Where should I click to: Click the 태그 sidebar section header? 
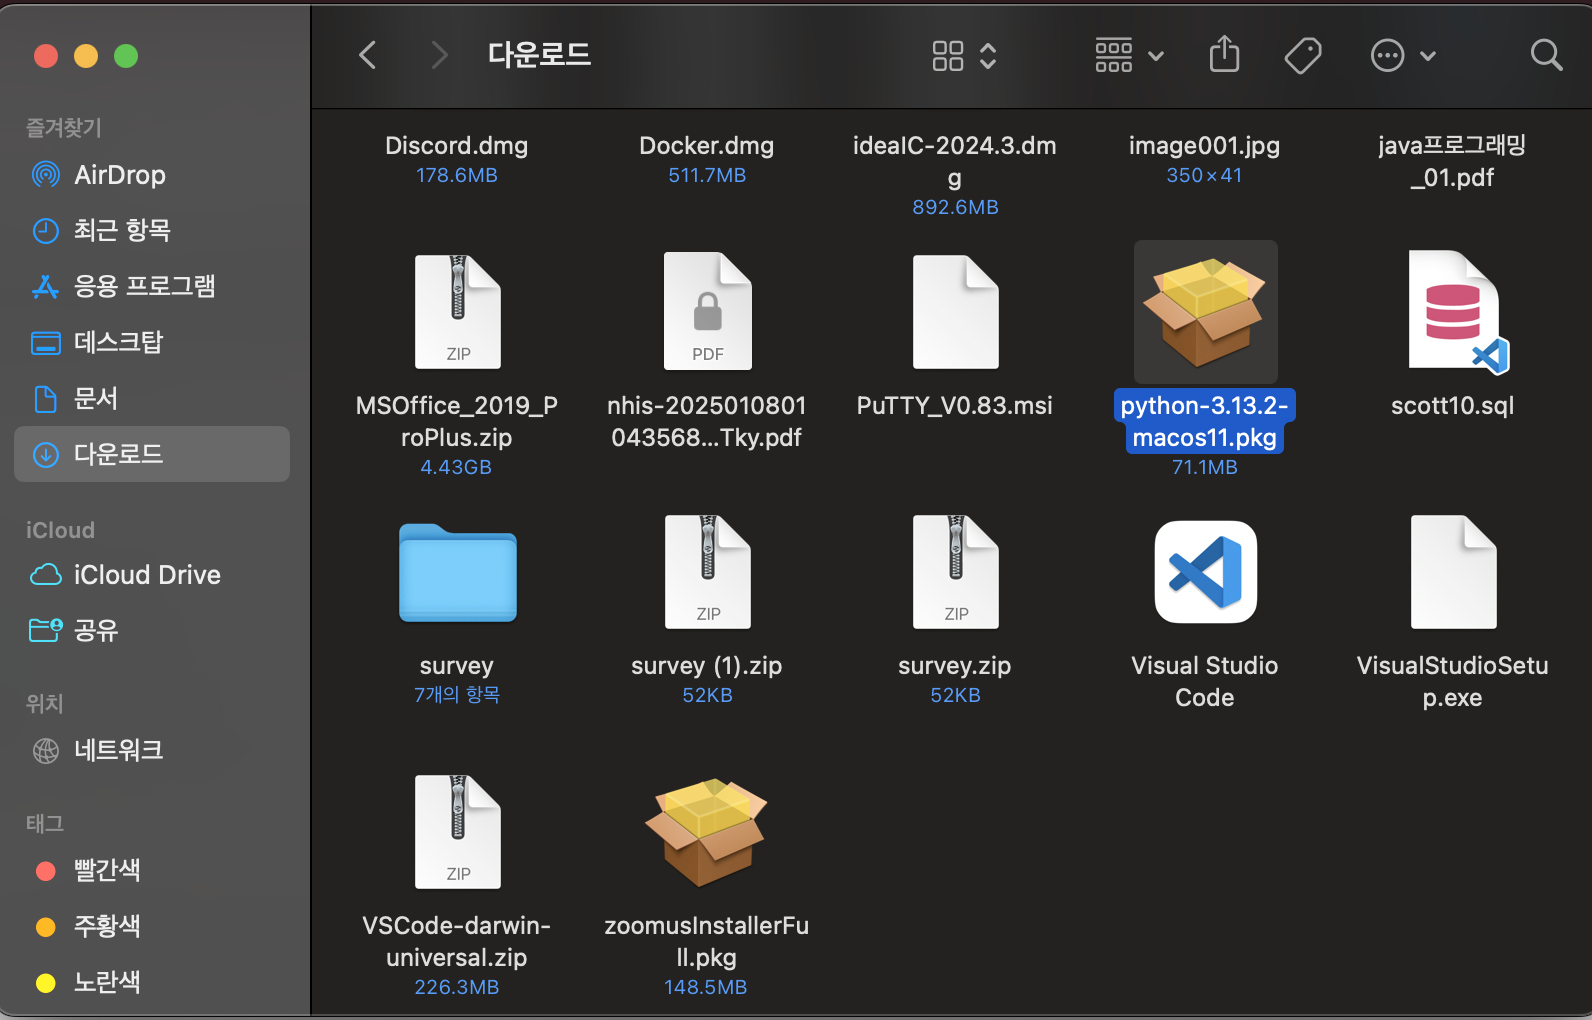[x=44, y=824]
